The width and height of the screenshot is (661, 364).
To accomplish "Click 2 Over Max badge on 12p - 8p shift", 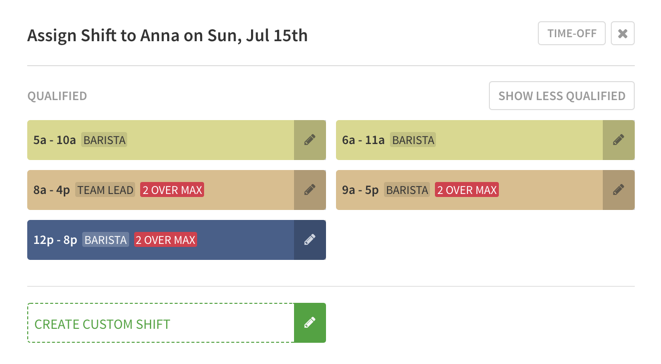I will [166, 240].
